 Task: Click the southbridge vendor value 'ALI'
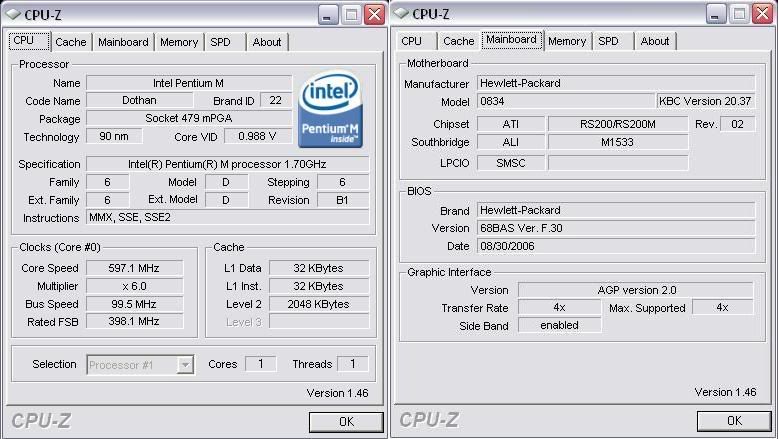(x=511, y=142)
